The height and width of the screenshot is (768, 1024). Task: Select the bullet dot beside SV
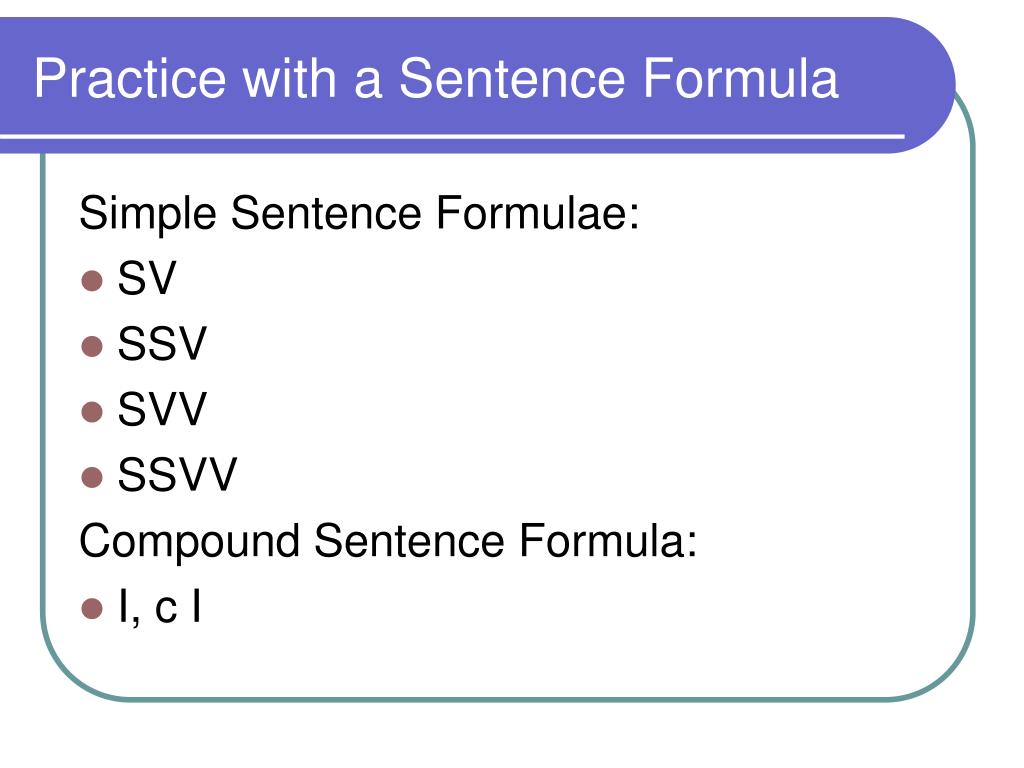92,281
